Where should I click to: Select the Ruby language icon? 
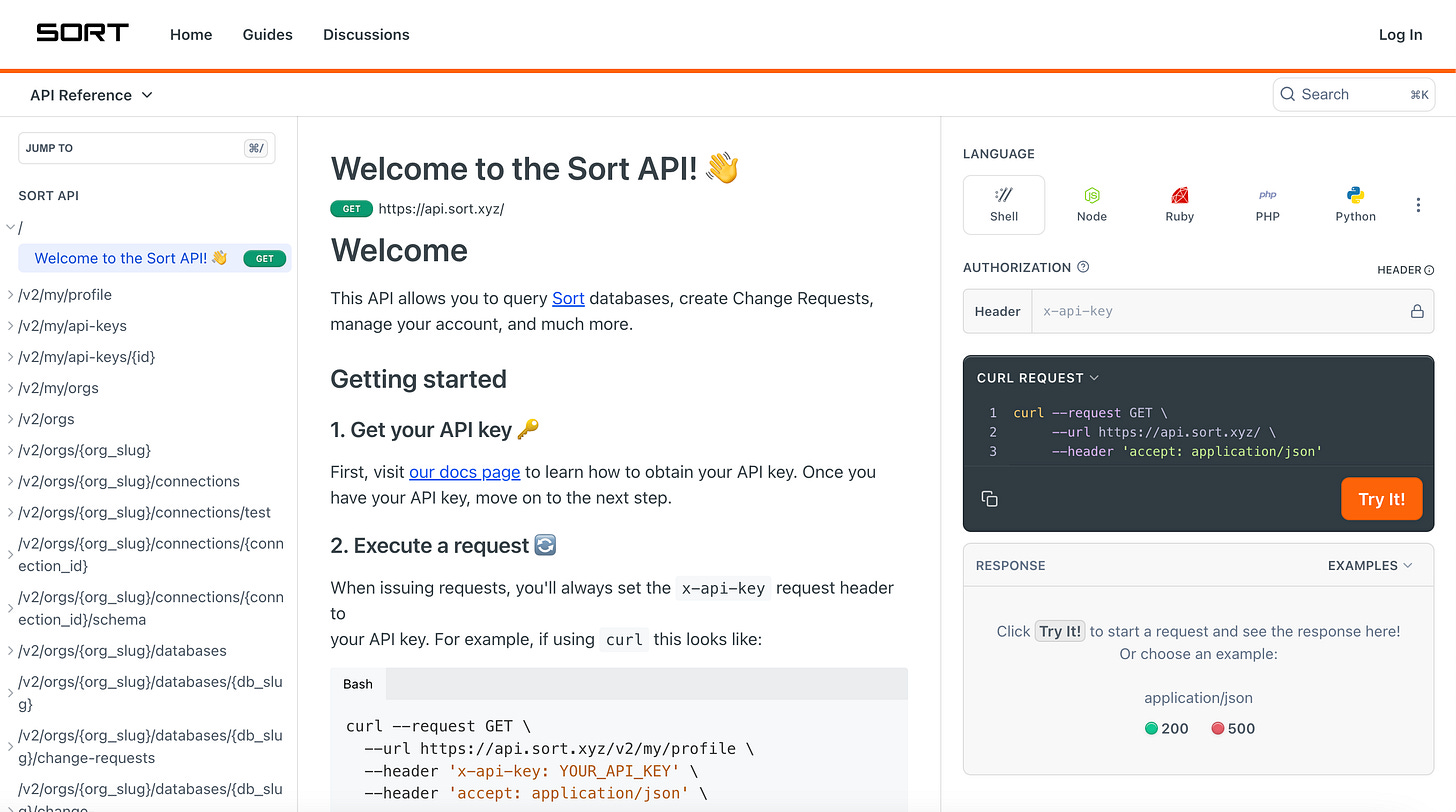coord(1180,205)
